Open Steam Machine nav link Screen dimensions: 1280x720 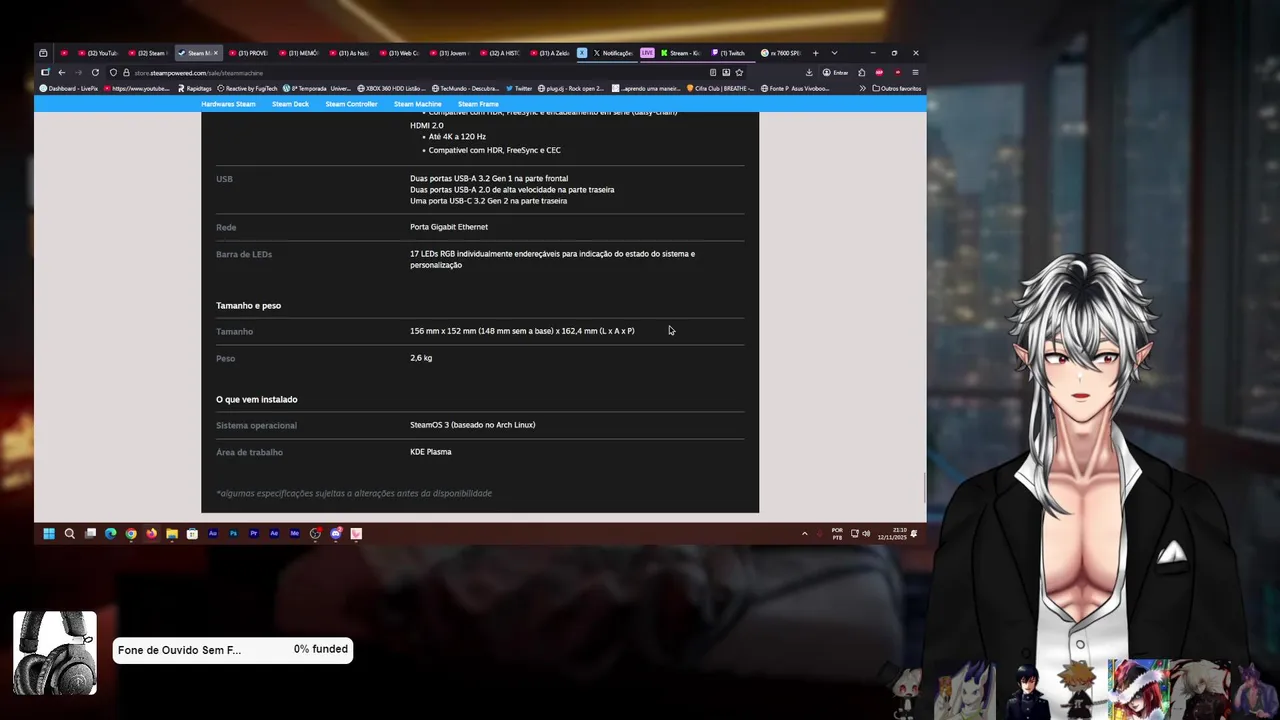point(417,104)
